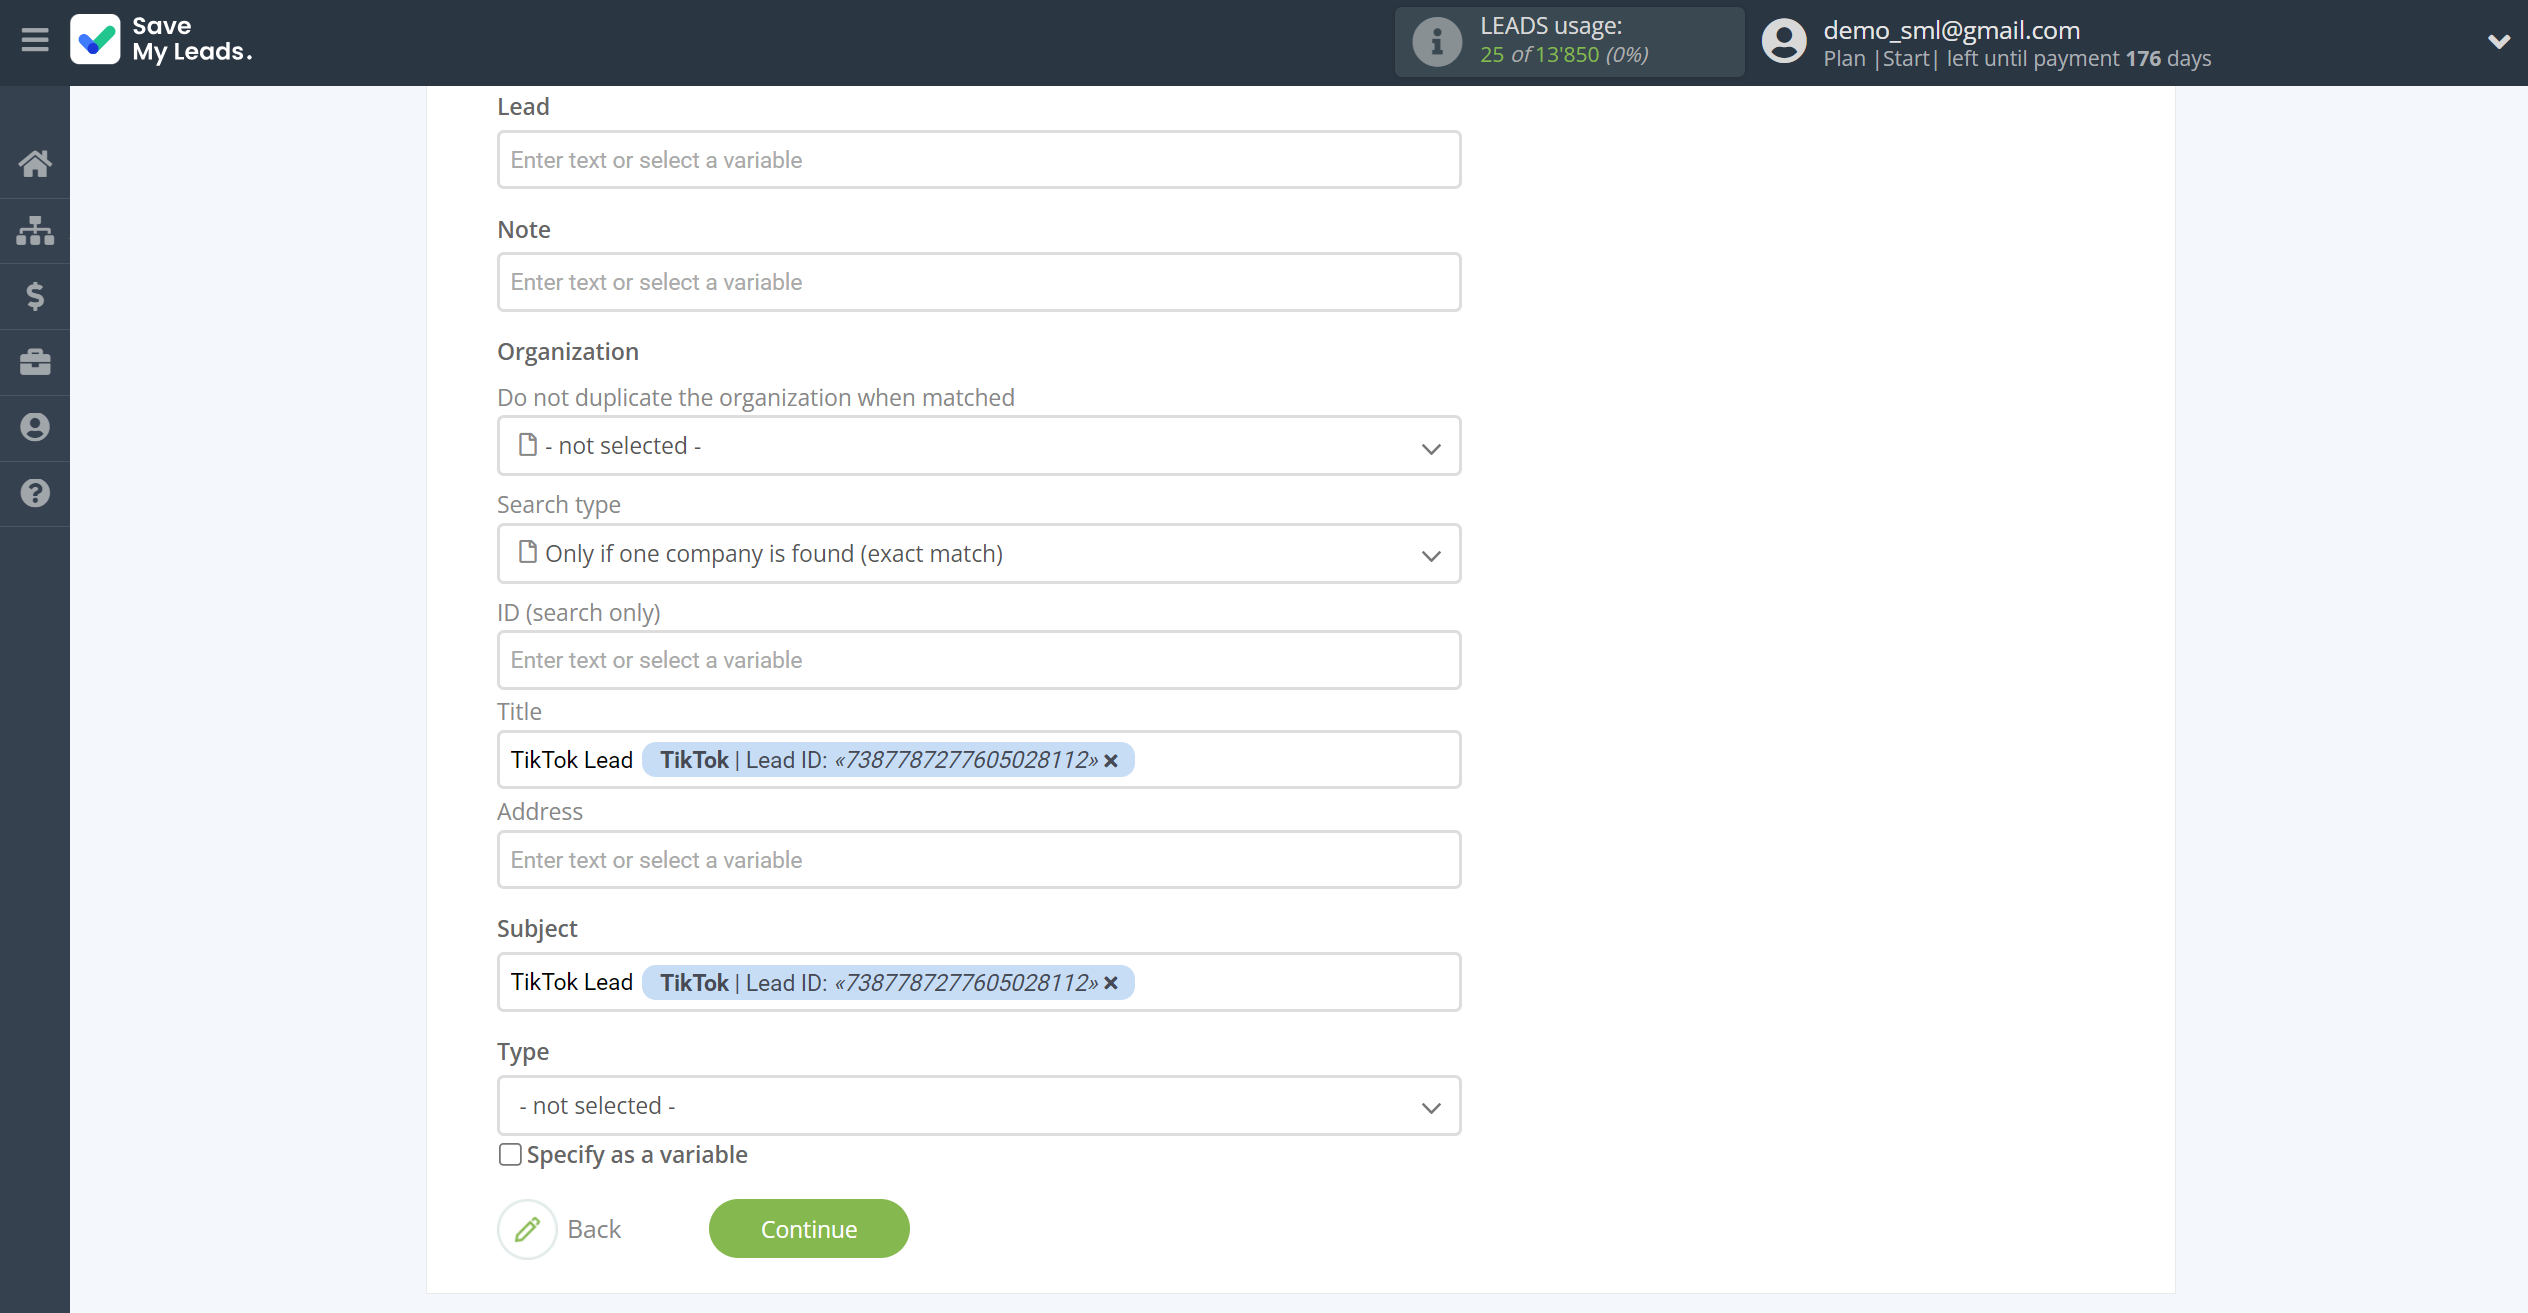Enable Specify as a variable checkbox

510,1155
